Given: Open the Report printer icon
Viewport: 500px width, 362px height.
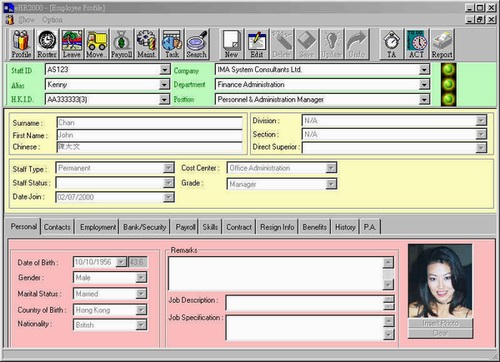Looking at the screenshot, I should tap(442, 44).
